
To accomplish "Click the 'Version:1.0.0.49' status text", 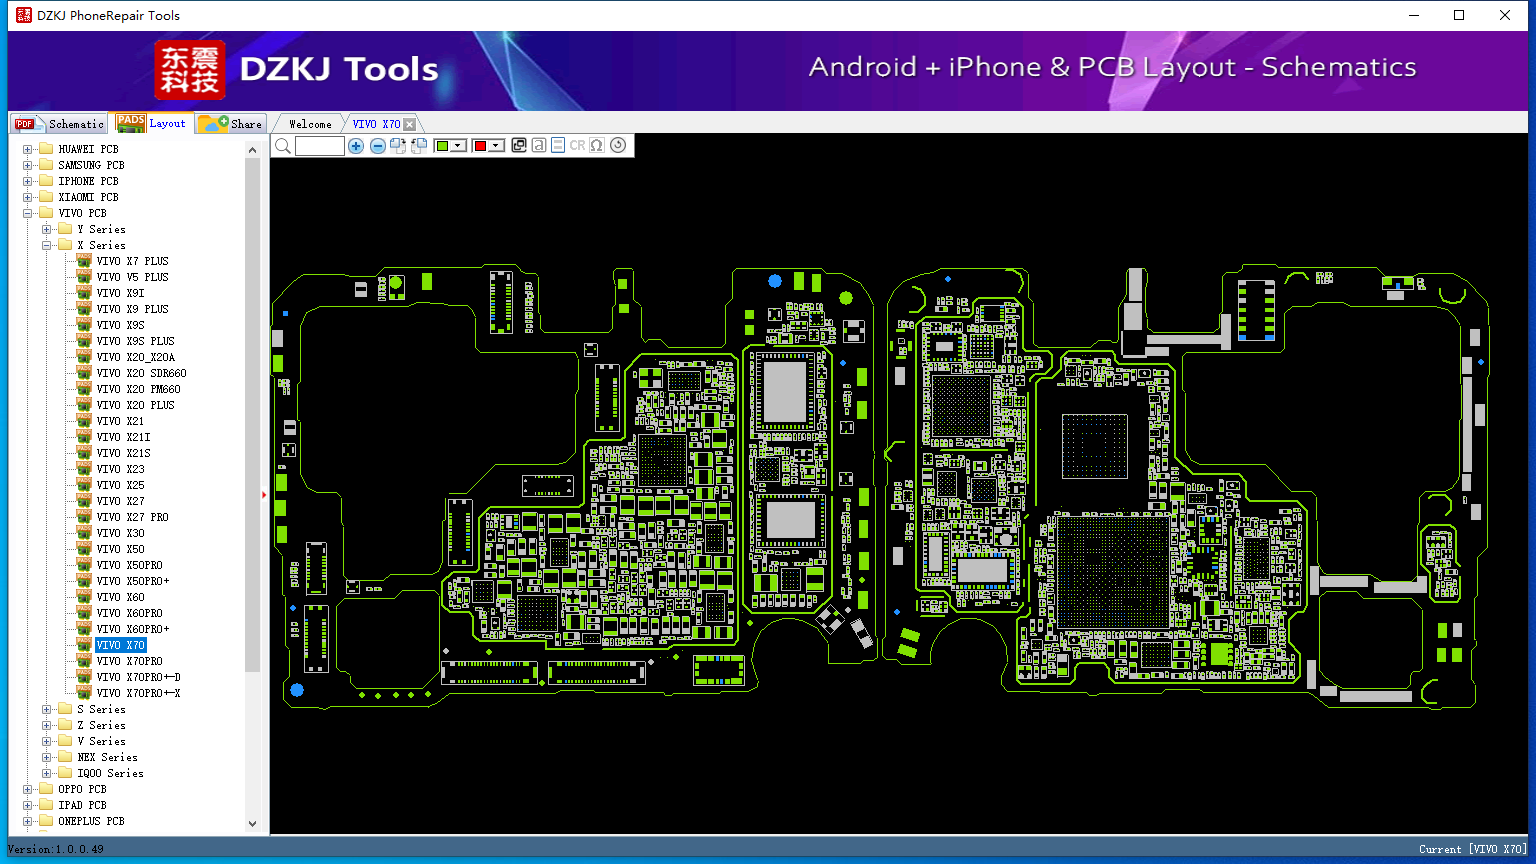I will [x=56, y=849].
